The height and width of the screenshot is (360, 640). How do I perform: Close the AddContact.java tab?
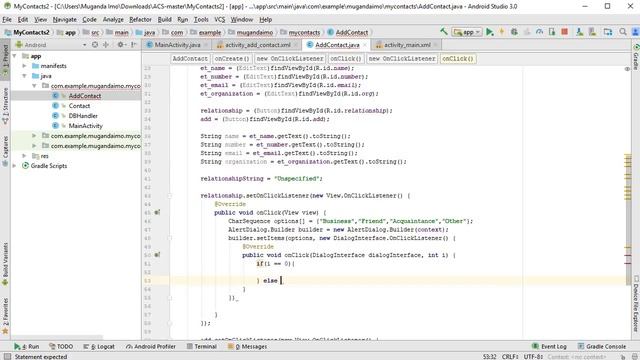click(x=364, y=45)
